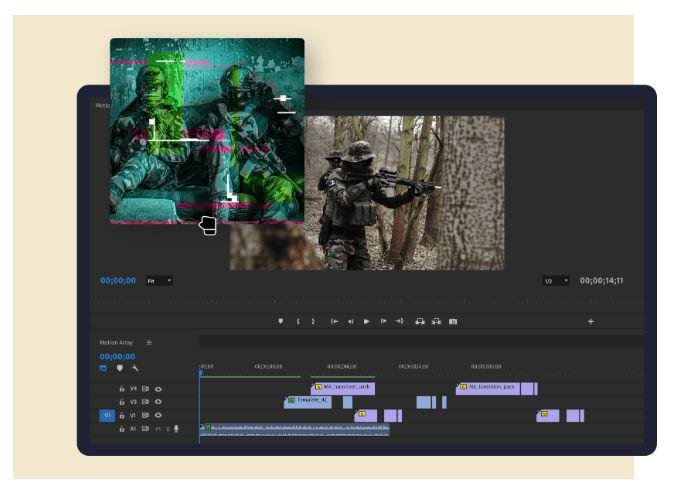Image resolution: width=676 pixels, height=485 pixels.
Task: Open the 1/2 playback resolution dropdown
Action: pyautogui.click(x=557, y=281)
